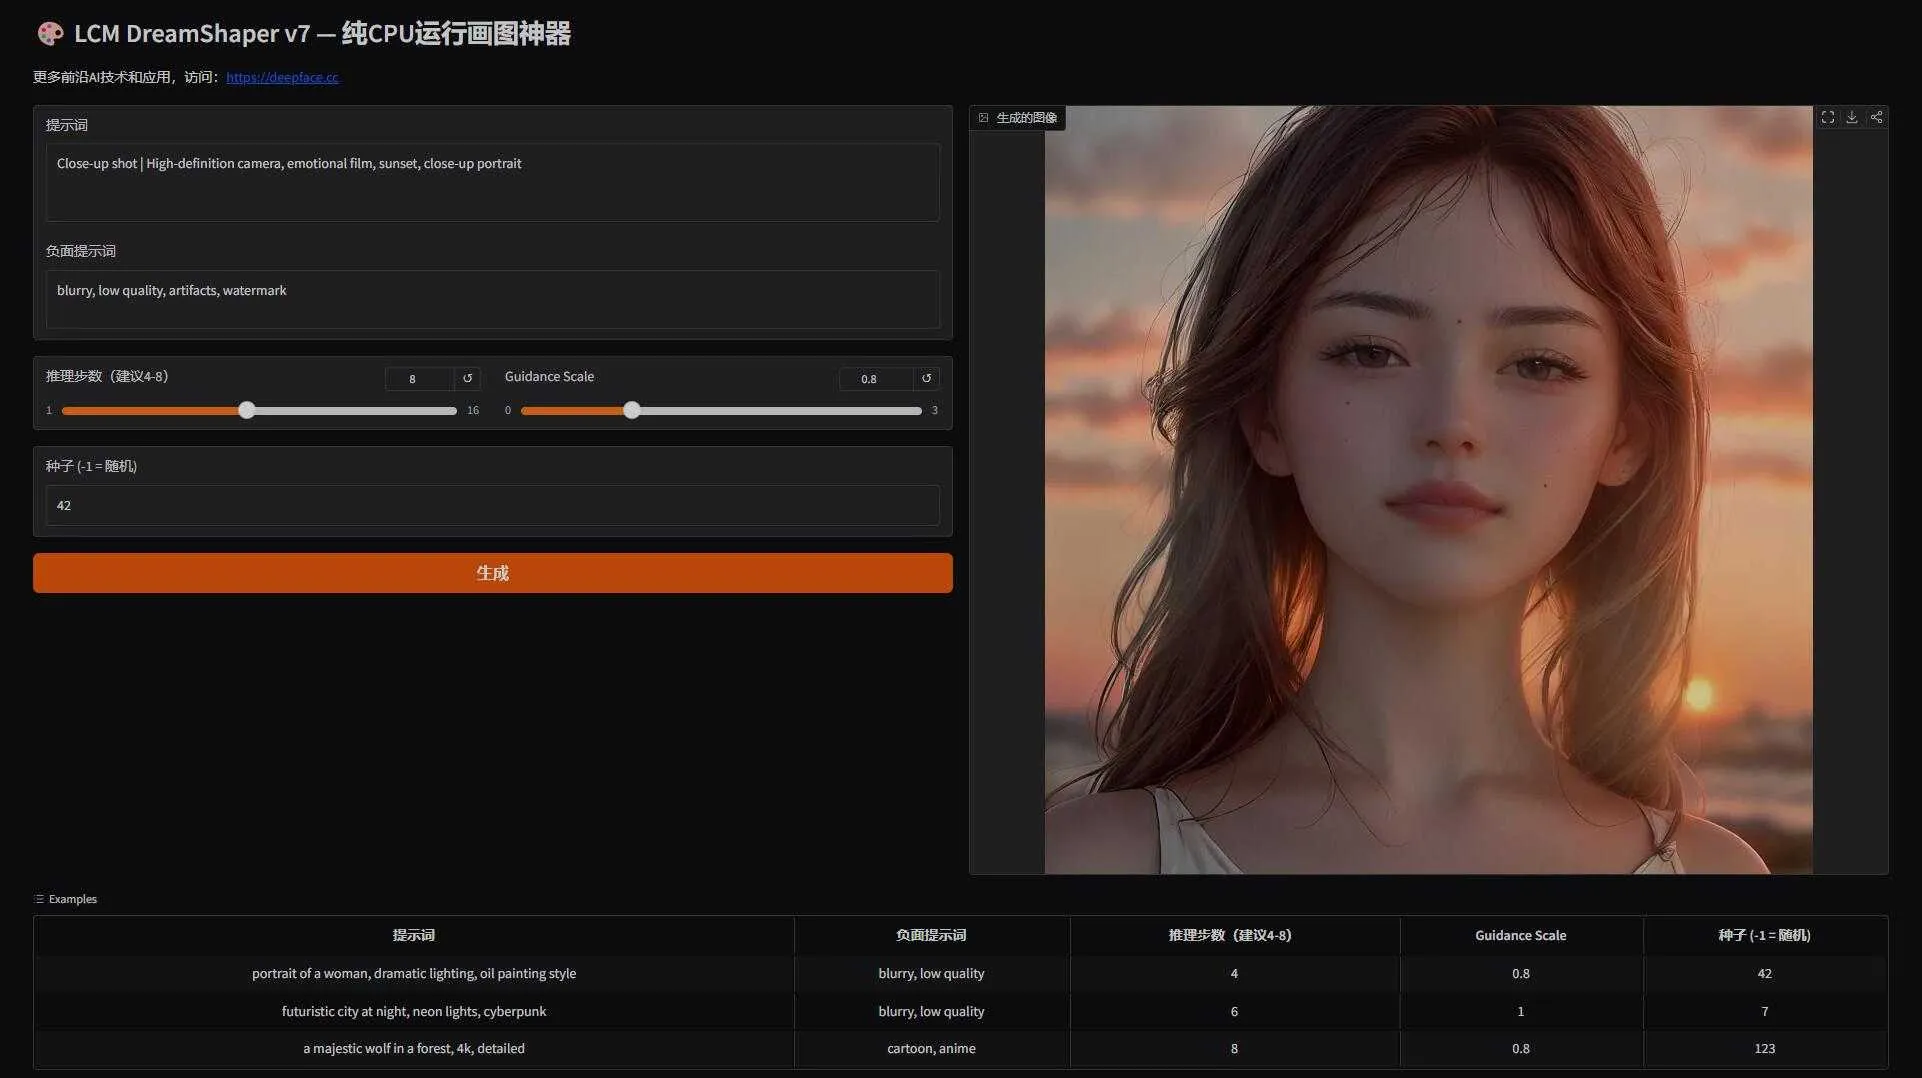Open the generated image in fullscreen
This screenshot has width=1922, height=1078.
coord(1828,117)
